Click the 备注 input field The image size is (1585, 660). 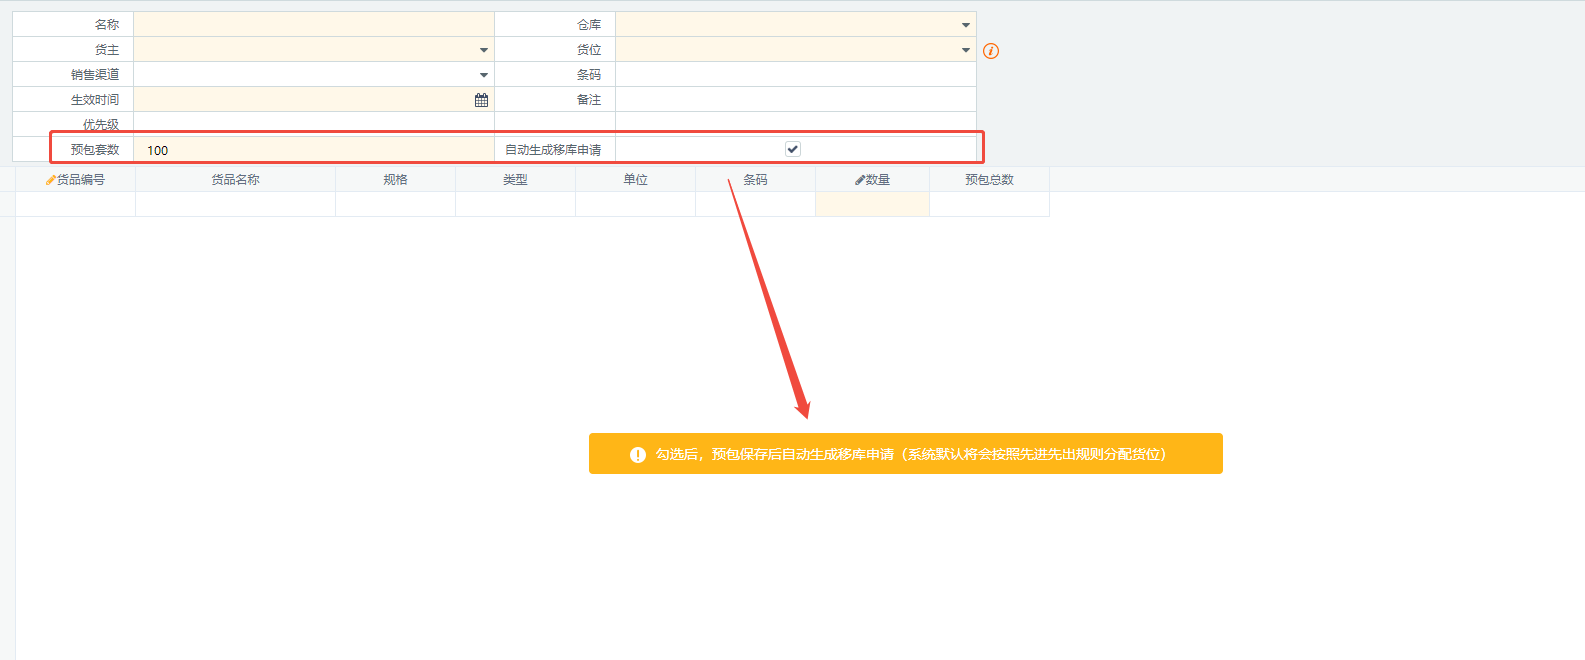795,100
